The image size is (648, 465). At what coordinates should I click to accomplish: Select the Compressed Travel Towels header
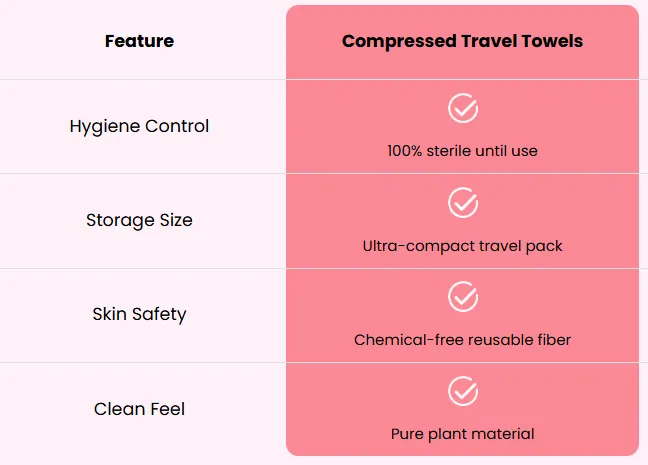point(462,41)
